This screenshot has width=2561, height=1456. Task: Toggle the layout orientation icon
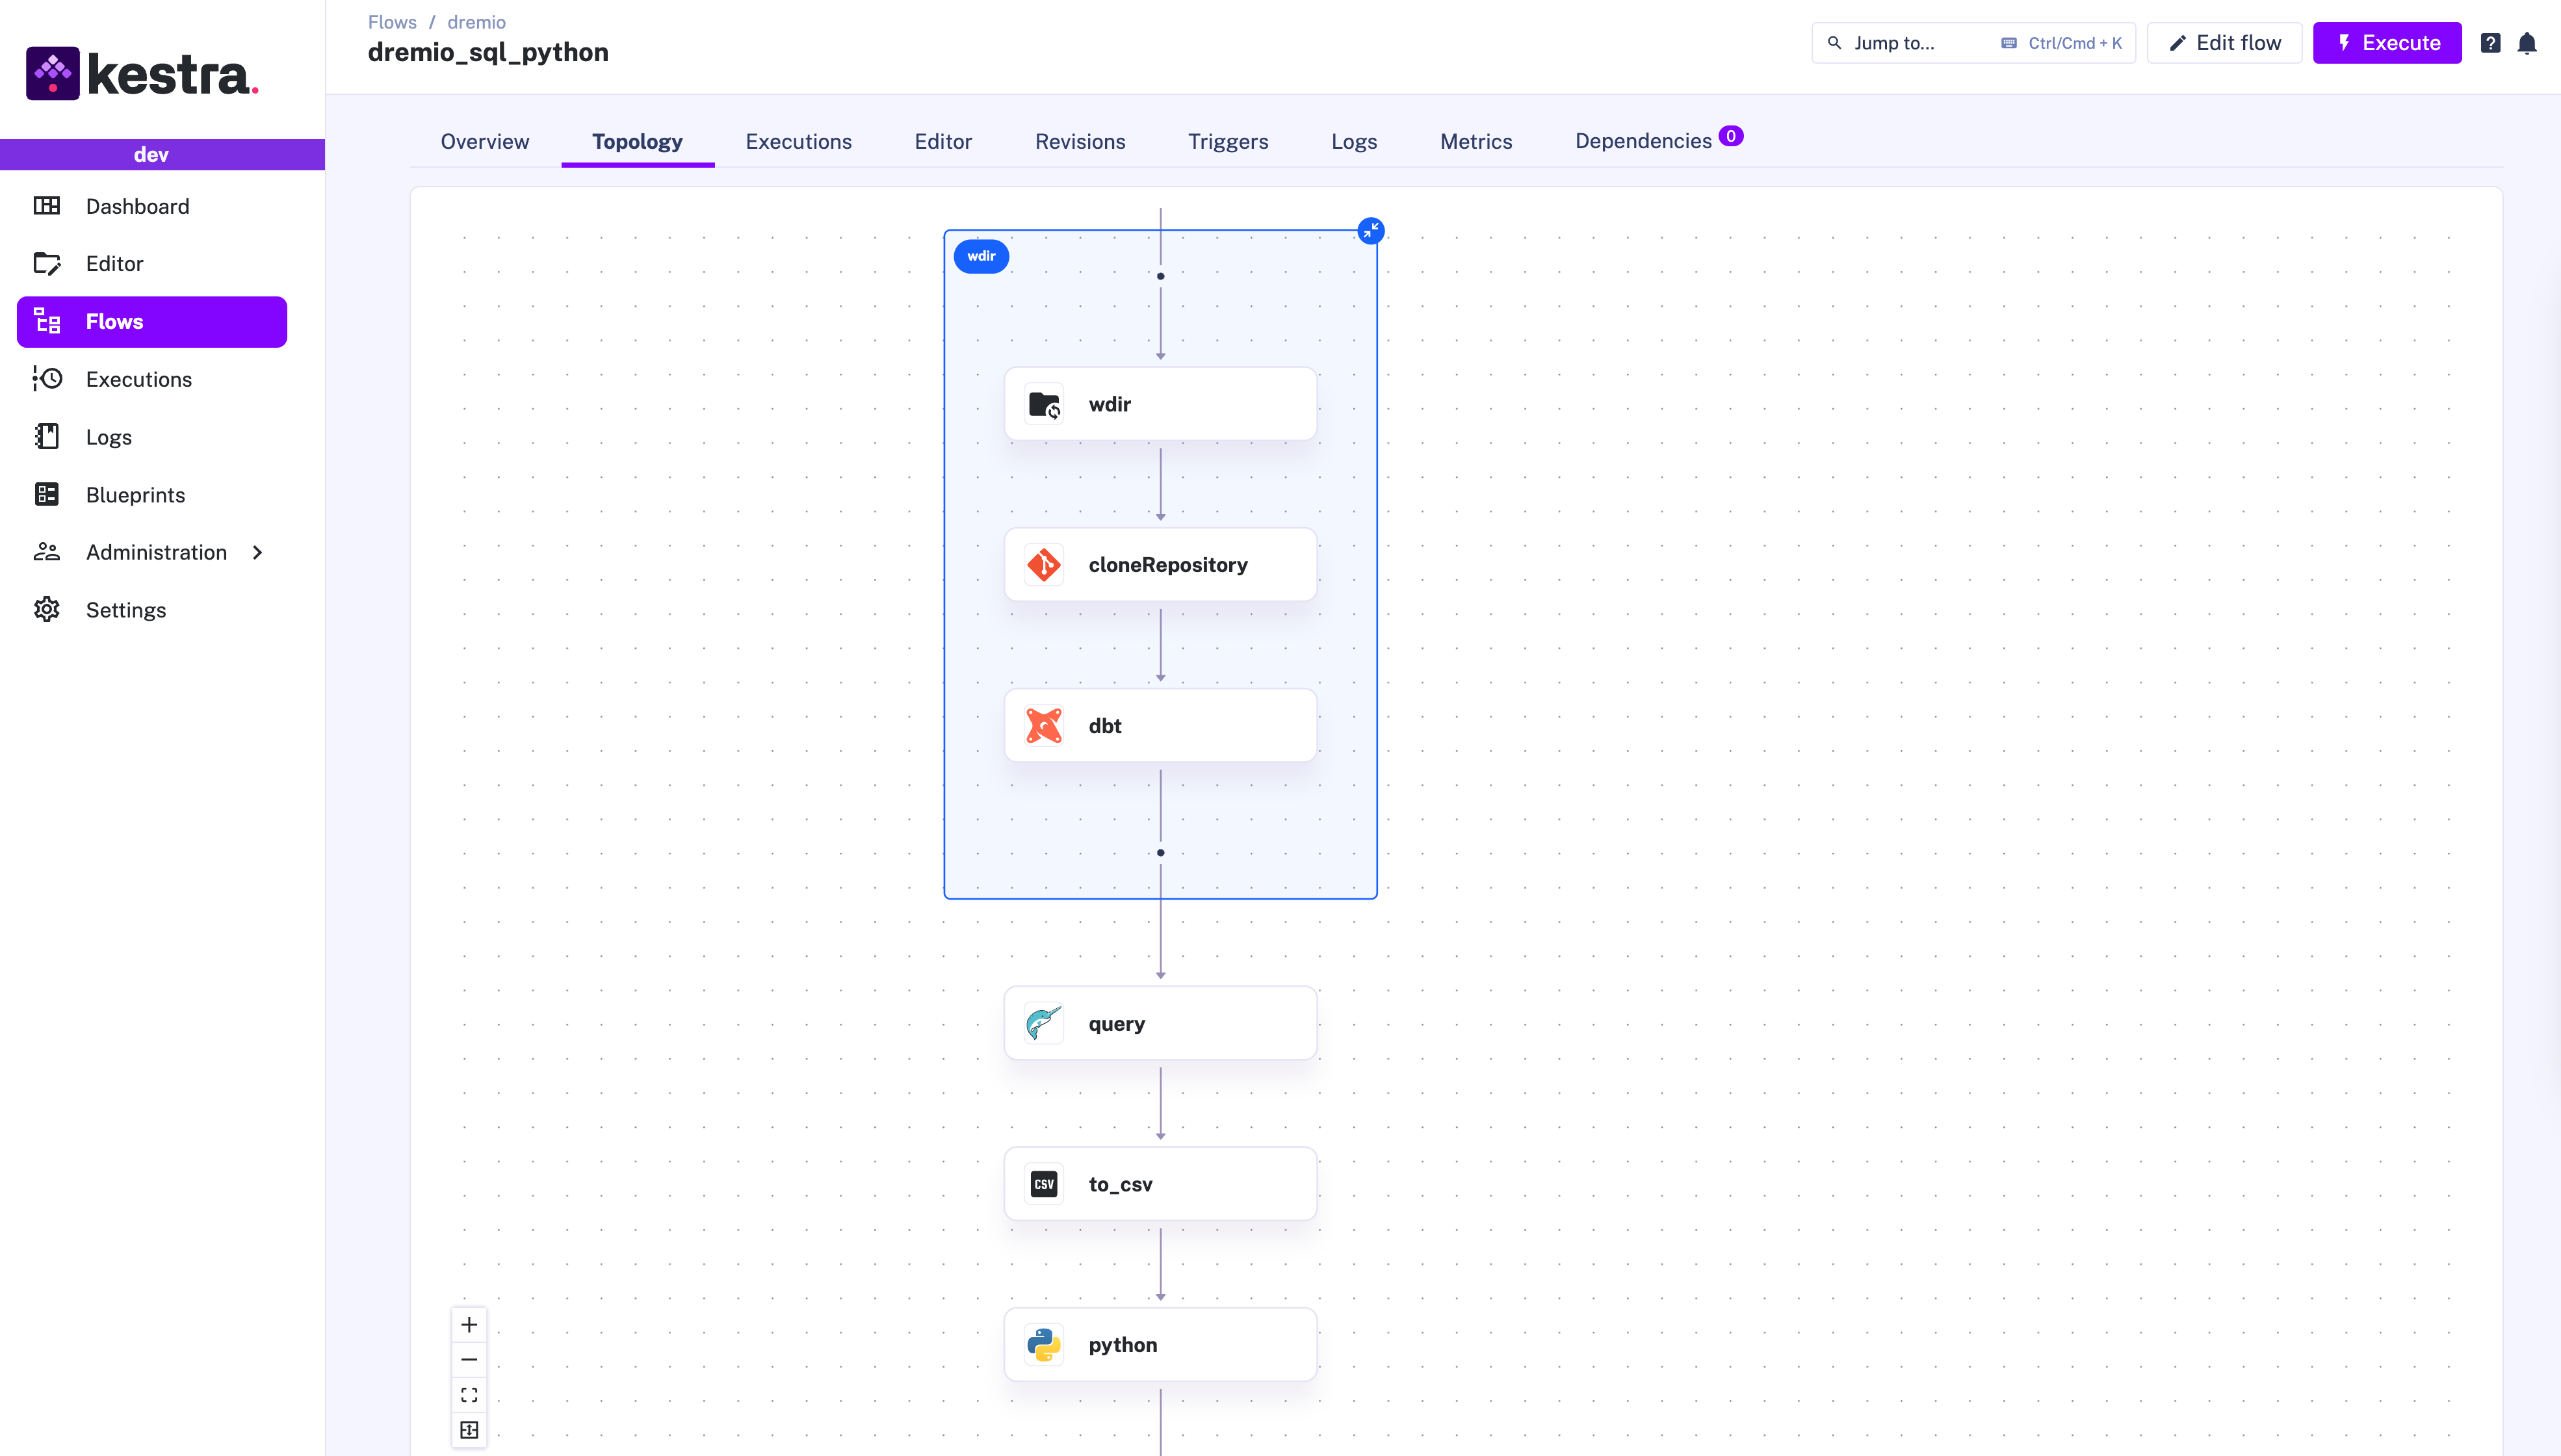469,1430
